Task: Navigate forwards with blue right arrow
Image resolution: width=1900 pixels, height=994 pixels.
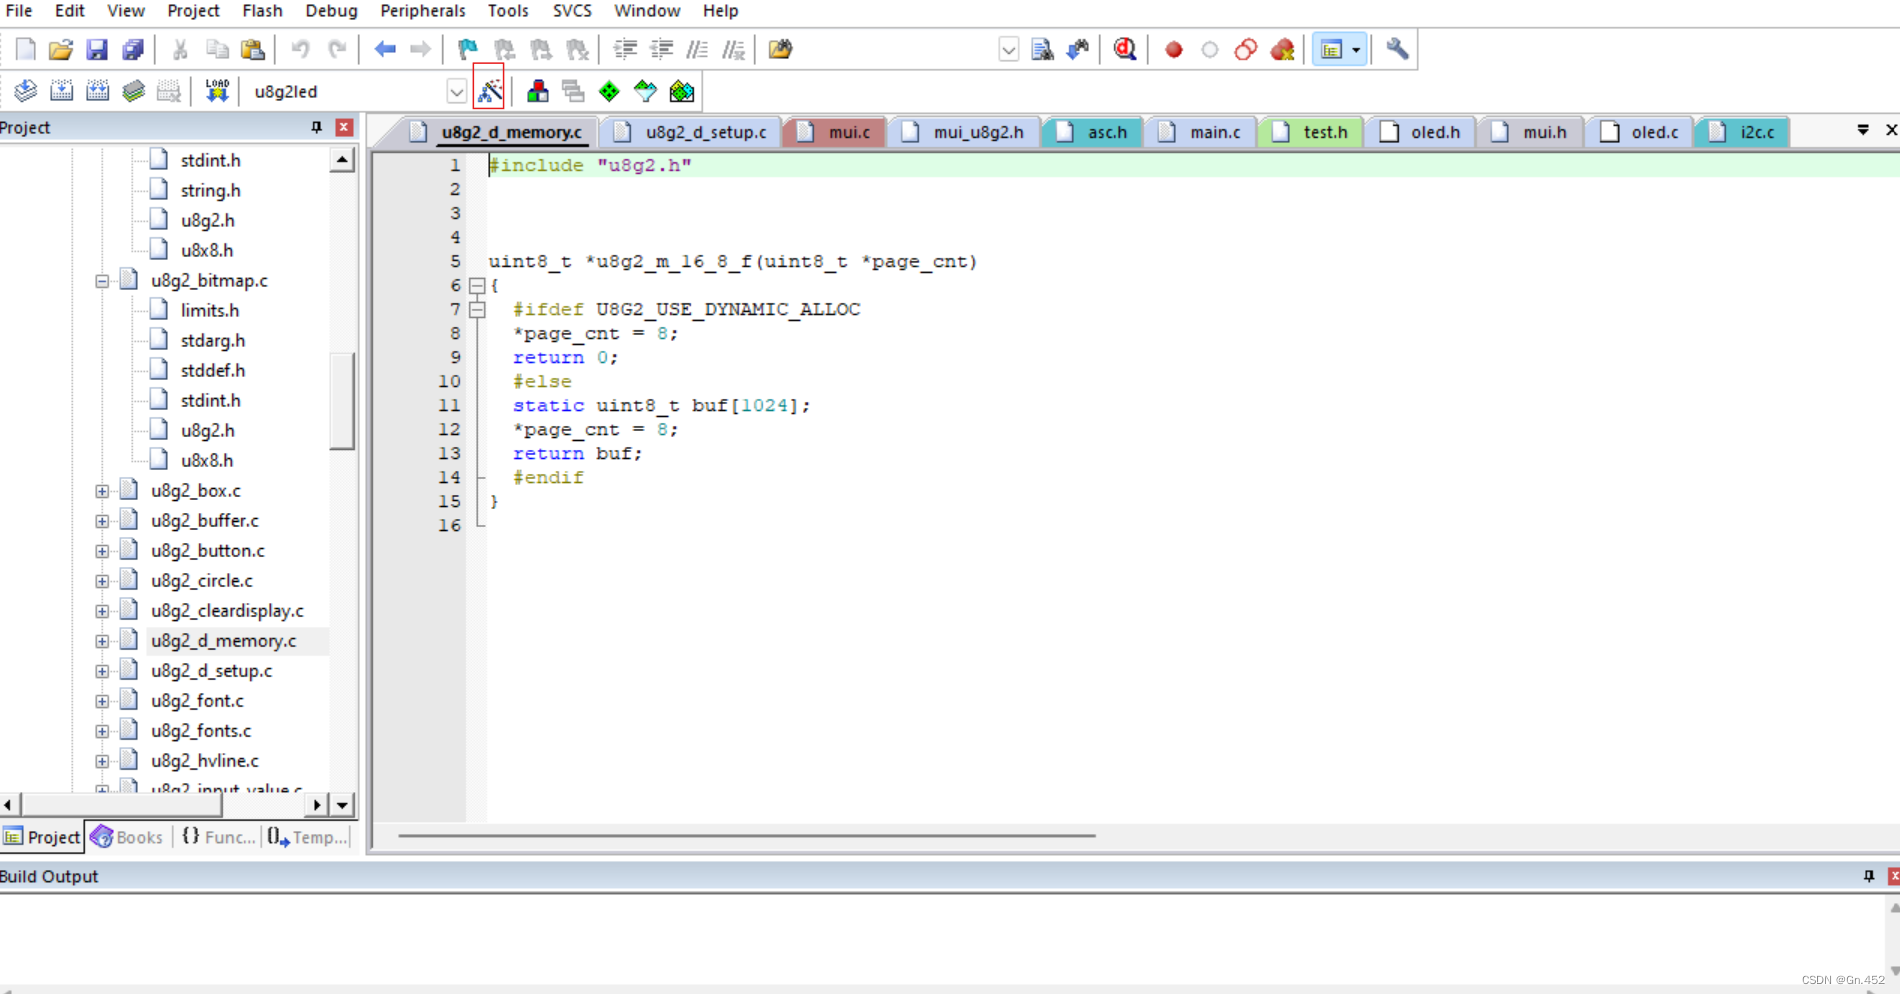Action: (421, 49)
